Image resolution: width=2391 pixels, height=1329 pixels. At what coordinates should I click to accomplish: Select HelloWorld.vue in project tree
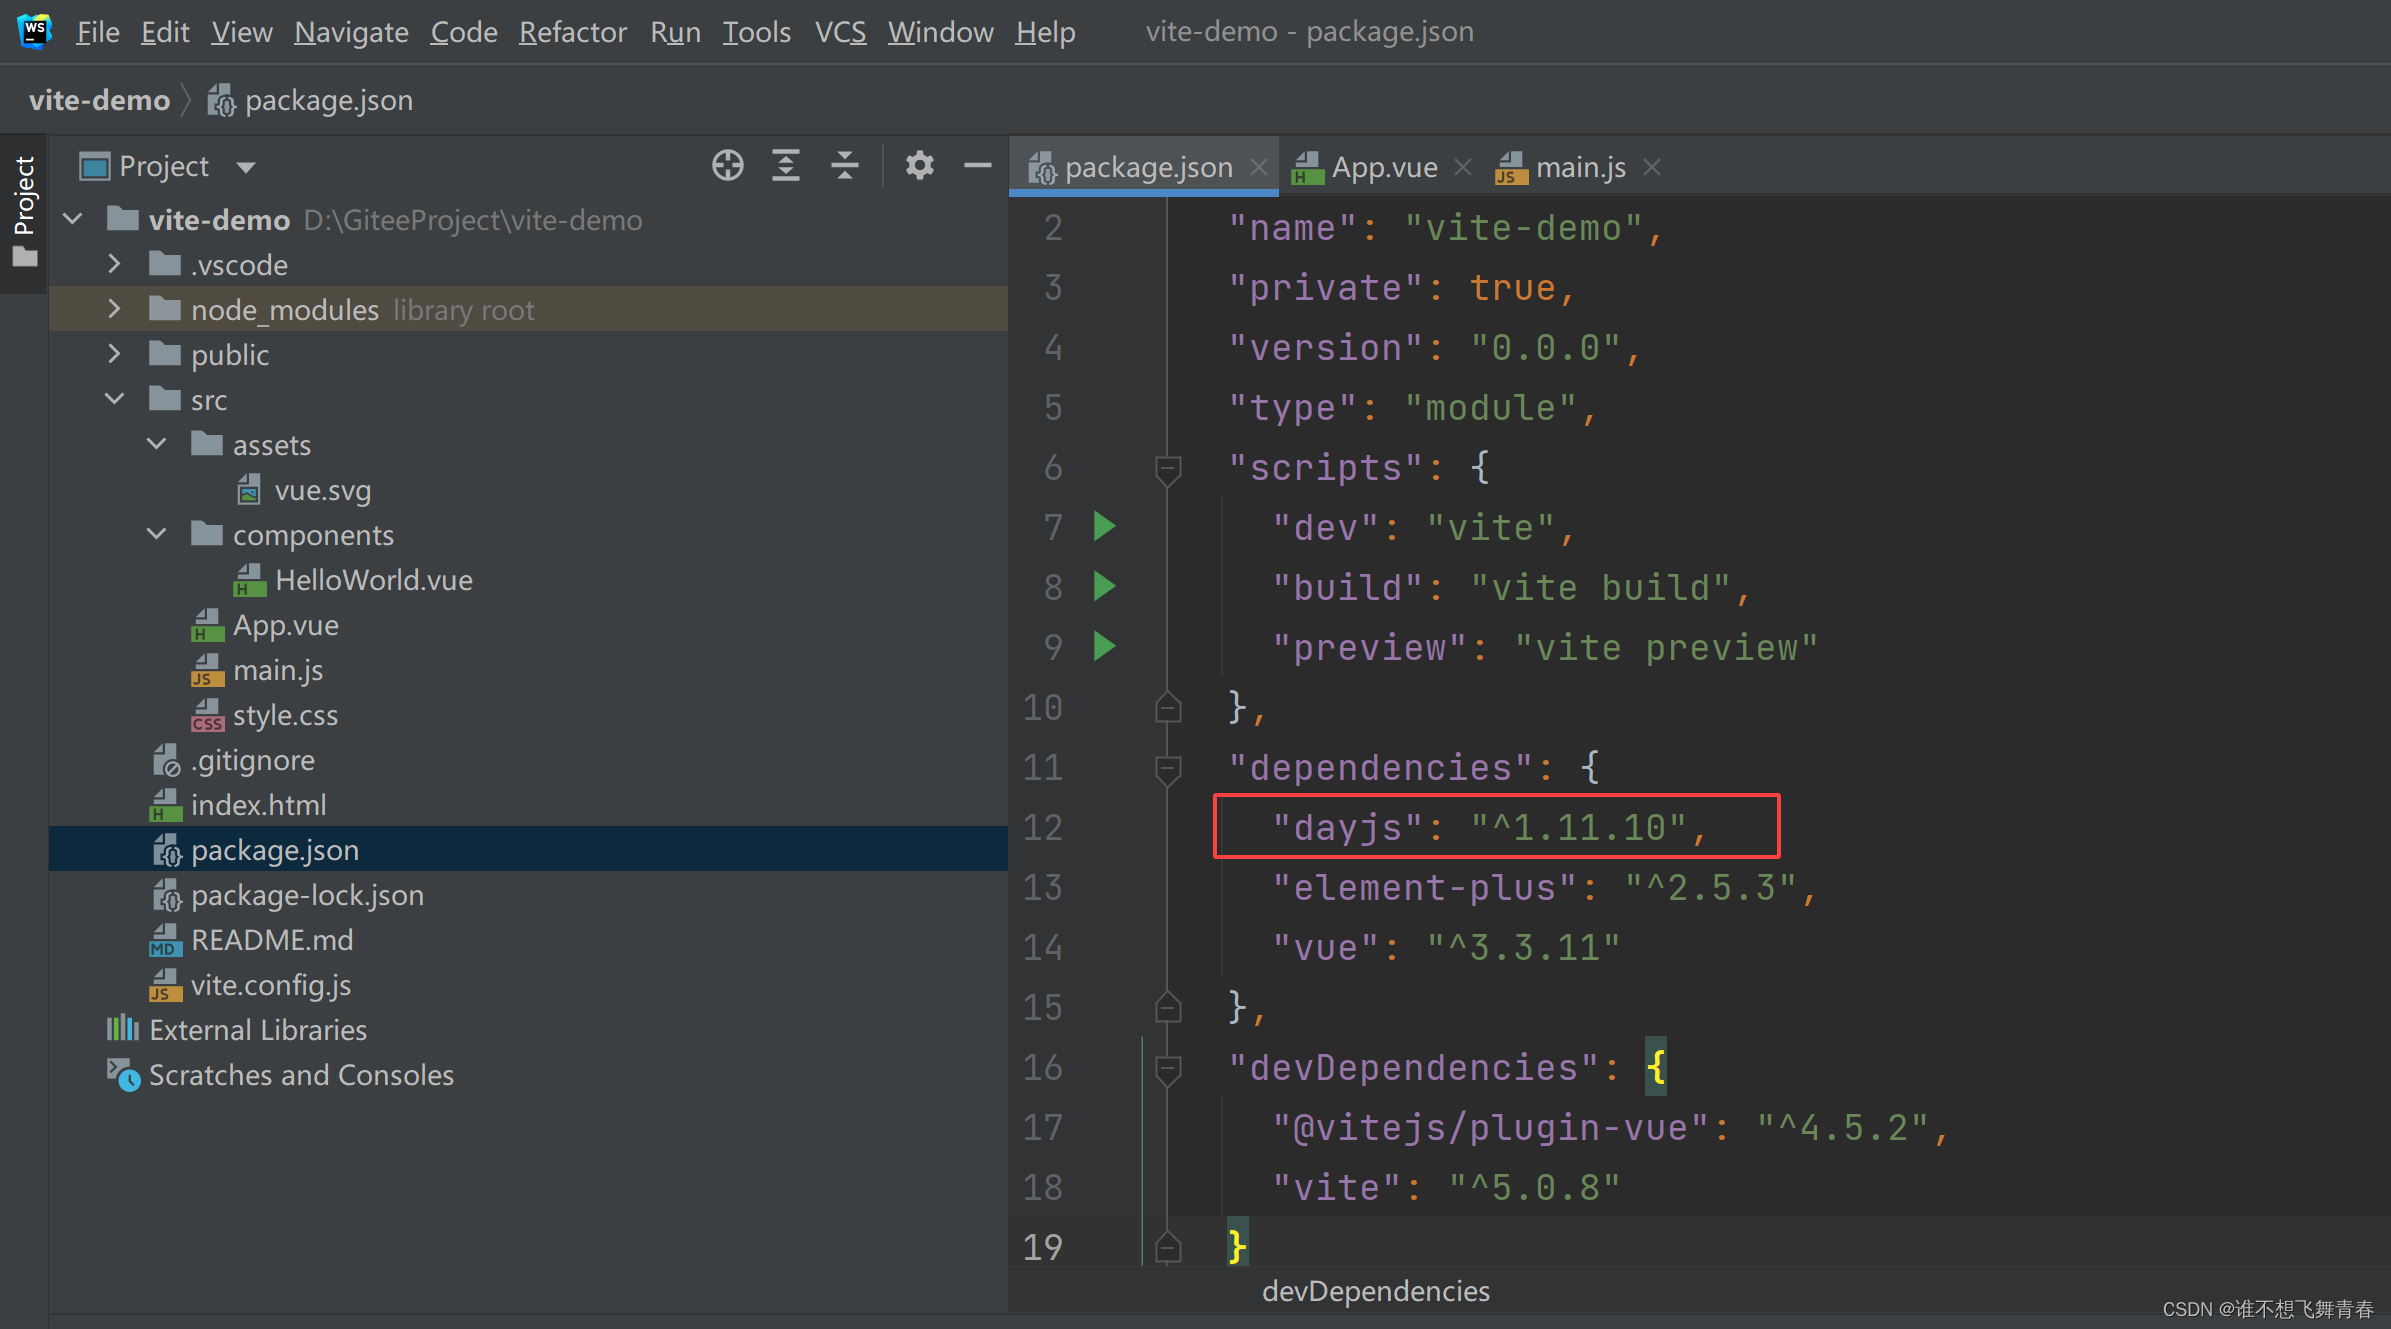click(373, 580)
